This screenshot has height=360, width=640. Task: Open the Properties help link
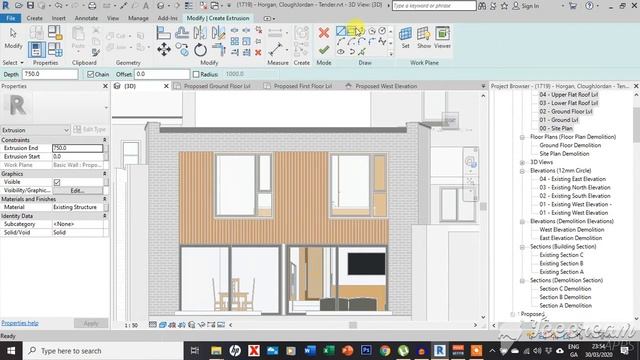pos(20,323)
